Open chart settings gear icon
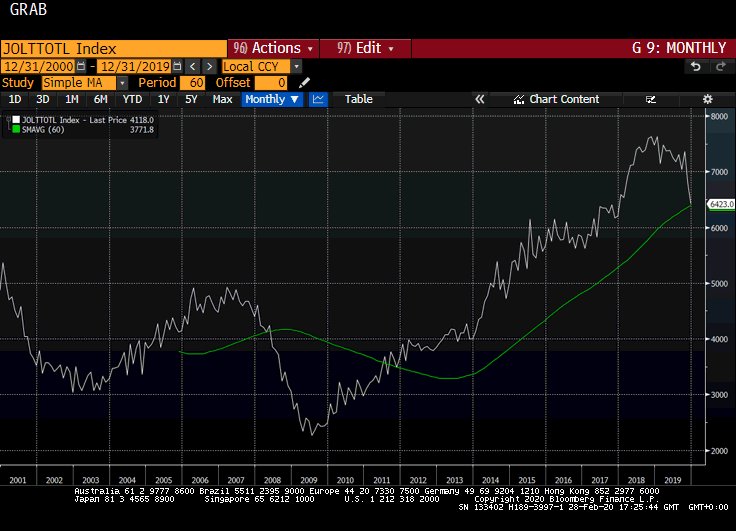The width and height of the screenshot is (736, 531). (x=707, y=99)
